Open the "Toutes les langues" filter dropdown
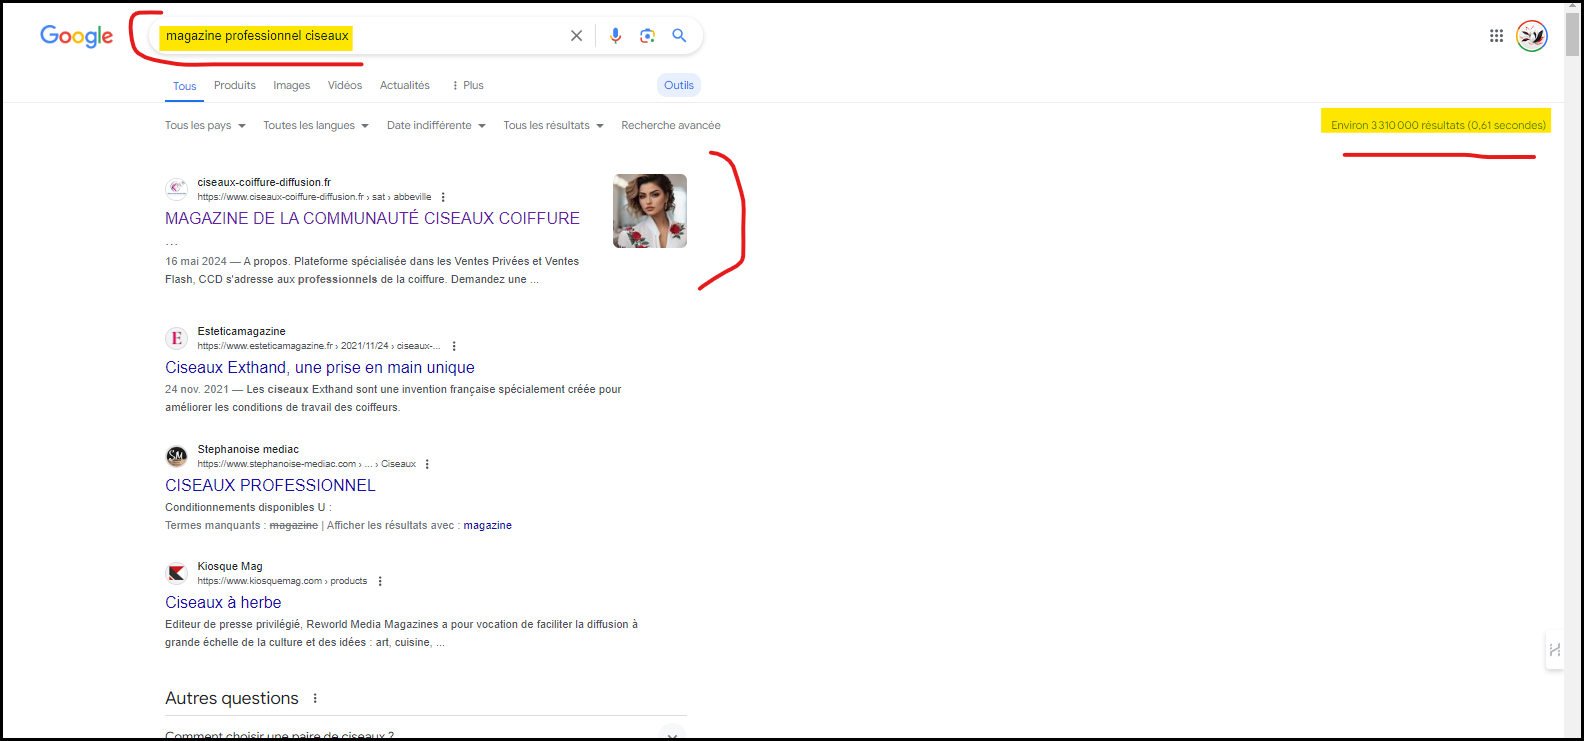Screen dimensions: 1584x741 pos(315,126)
